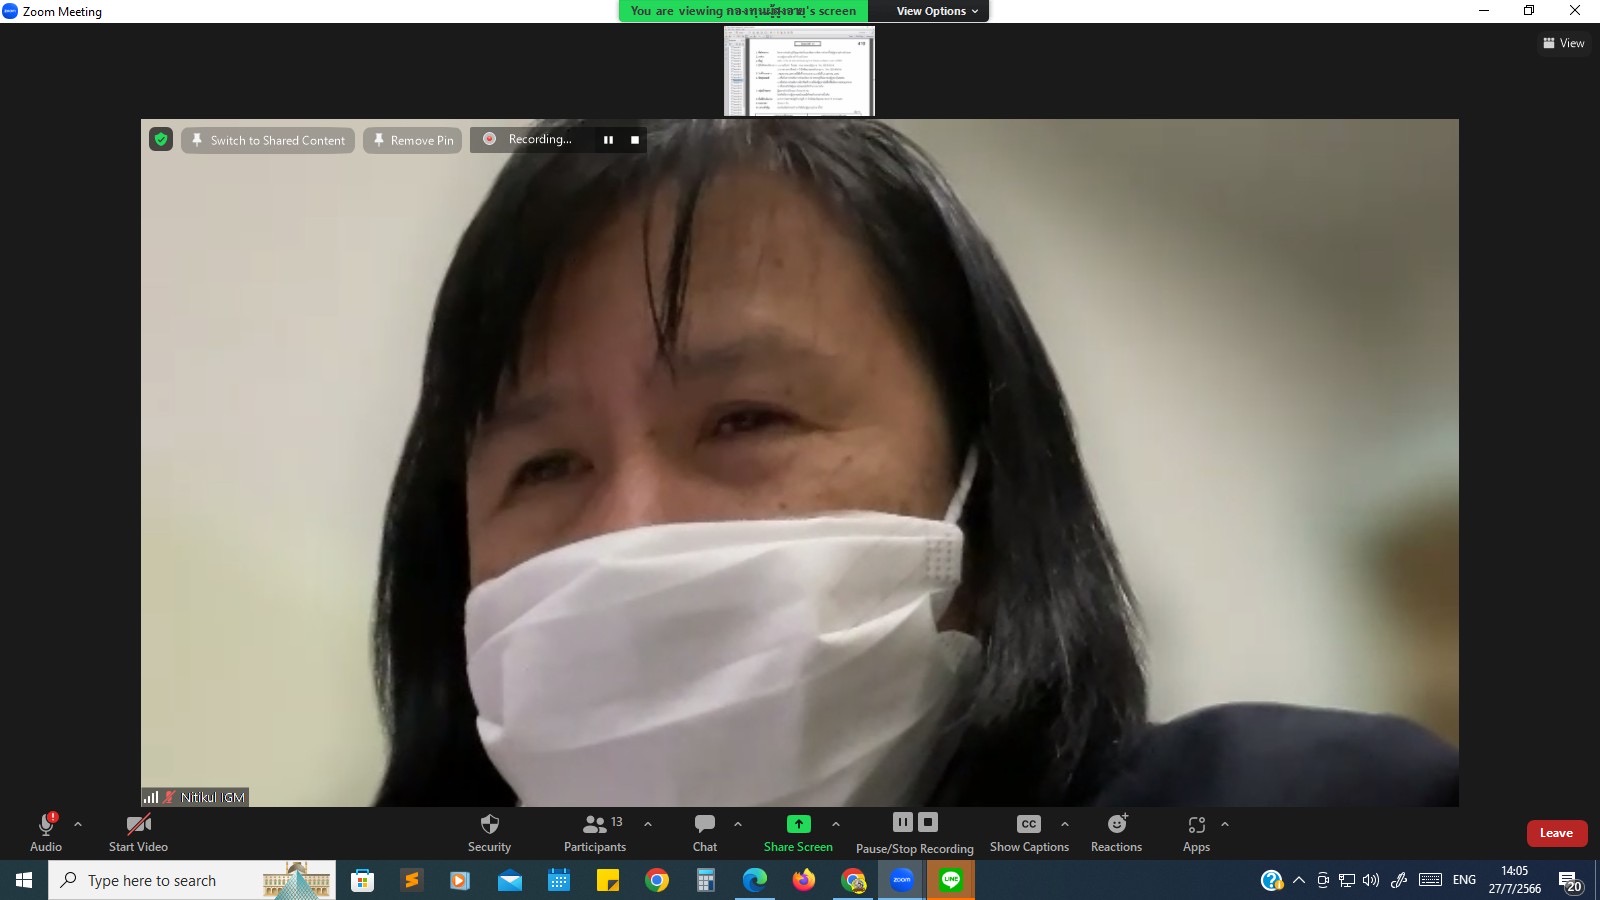
Task: Pause recording from the Recording indicator
Action: (608, 140)
